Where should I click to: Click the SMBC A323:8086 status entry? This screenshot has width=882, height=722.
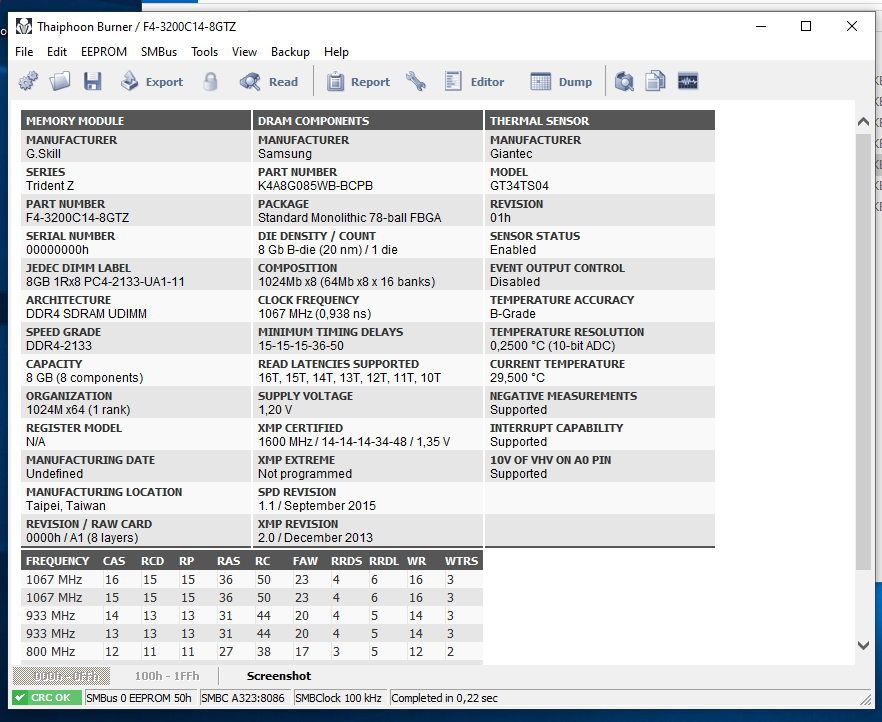pyautogui.click(x=243, y=698)
